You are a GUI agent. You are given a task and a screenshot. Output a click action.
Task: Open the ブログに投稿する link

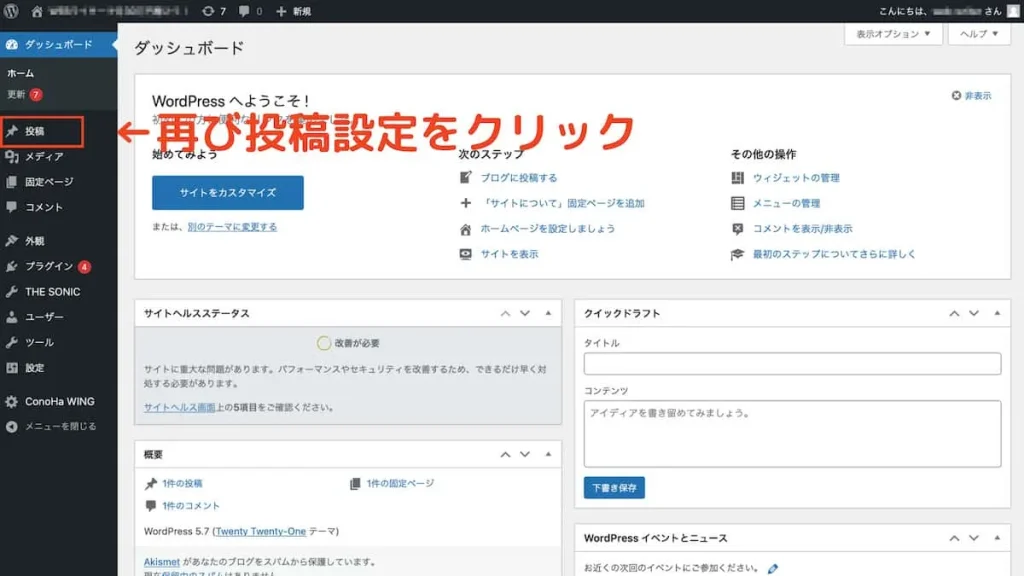(519, 178)
